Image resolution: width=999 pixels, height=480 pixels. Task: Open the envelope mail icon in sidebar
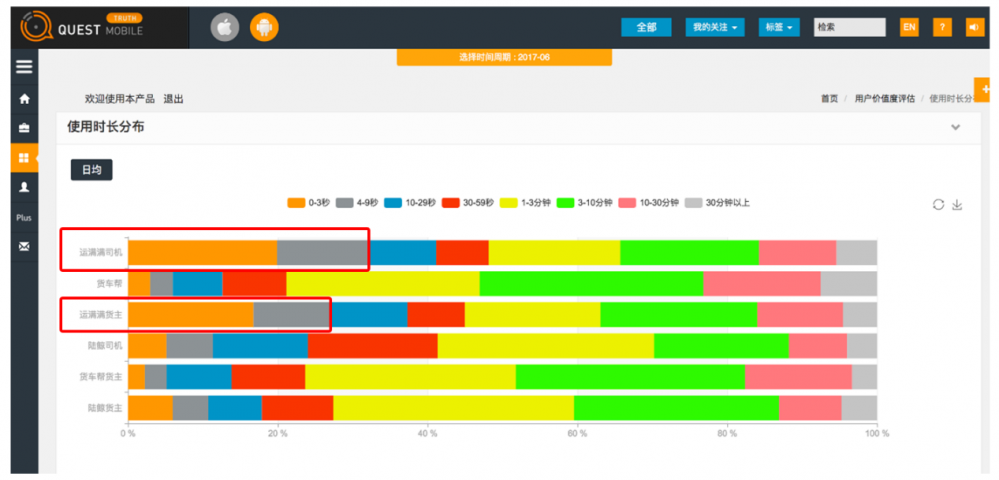(x=24, y=246)
